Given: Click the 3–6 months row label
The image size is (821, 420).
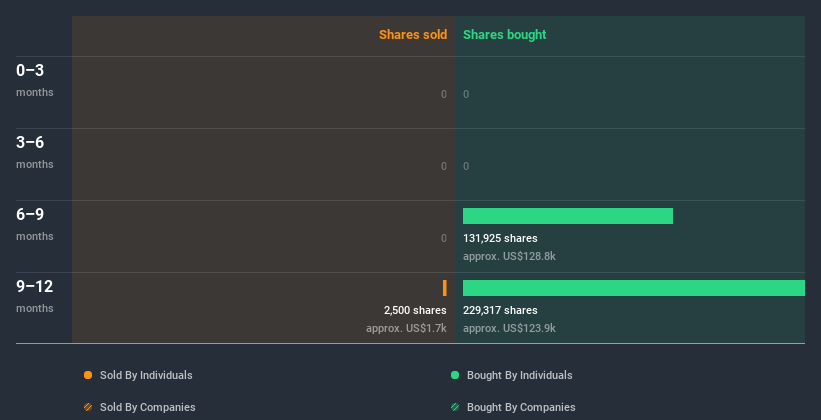Looking at the screenshot, I should [35, 152].
